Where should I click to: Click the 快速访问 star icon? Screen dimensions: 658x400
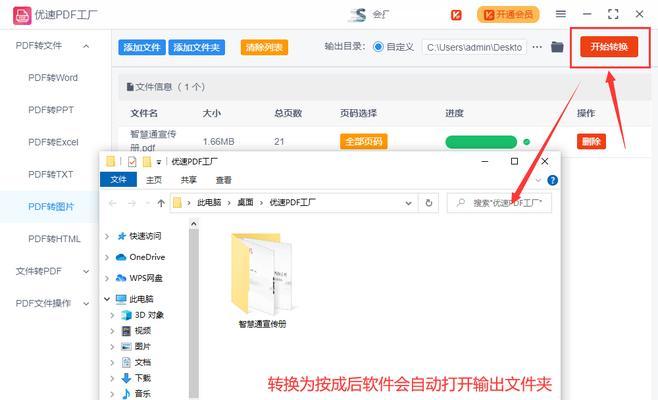pyautogui.click(x=122, y=236)
